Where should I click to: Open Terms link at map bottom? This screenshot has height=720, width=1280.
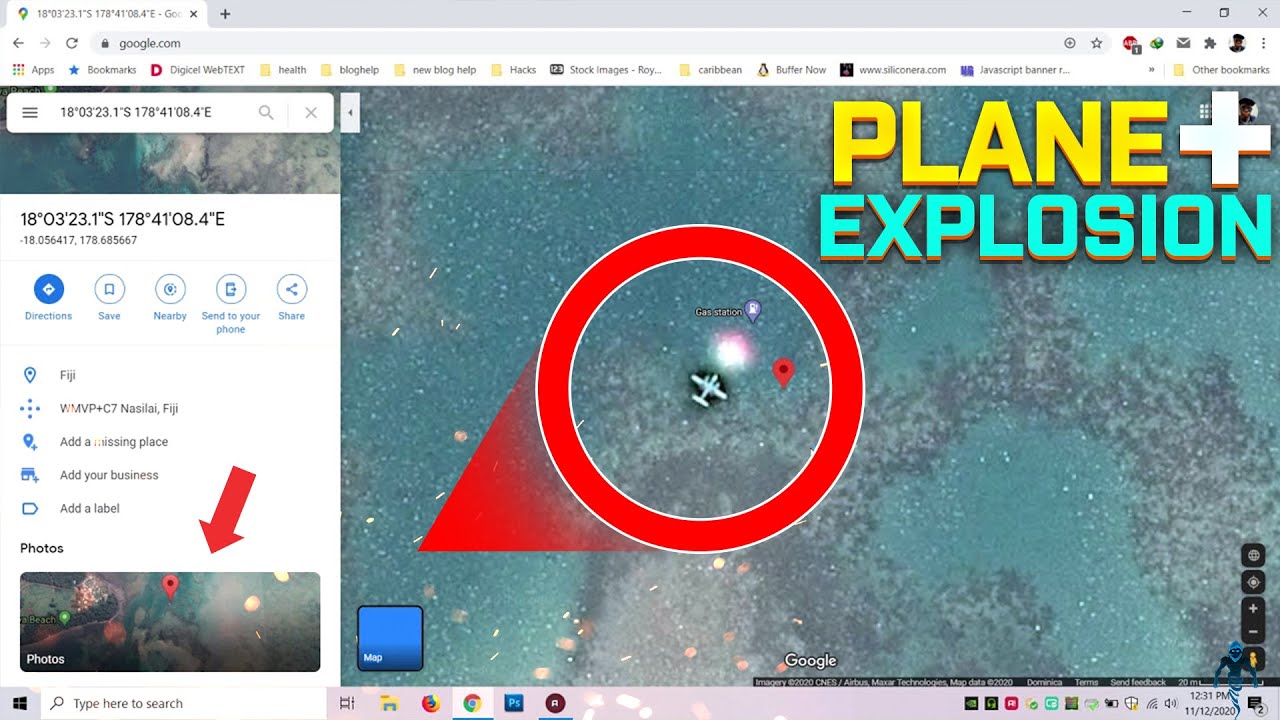(1086, 682)
